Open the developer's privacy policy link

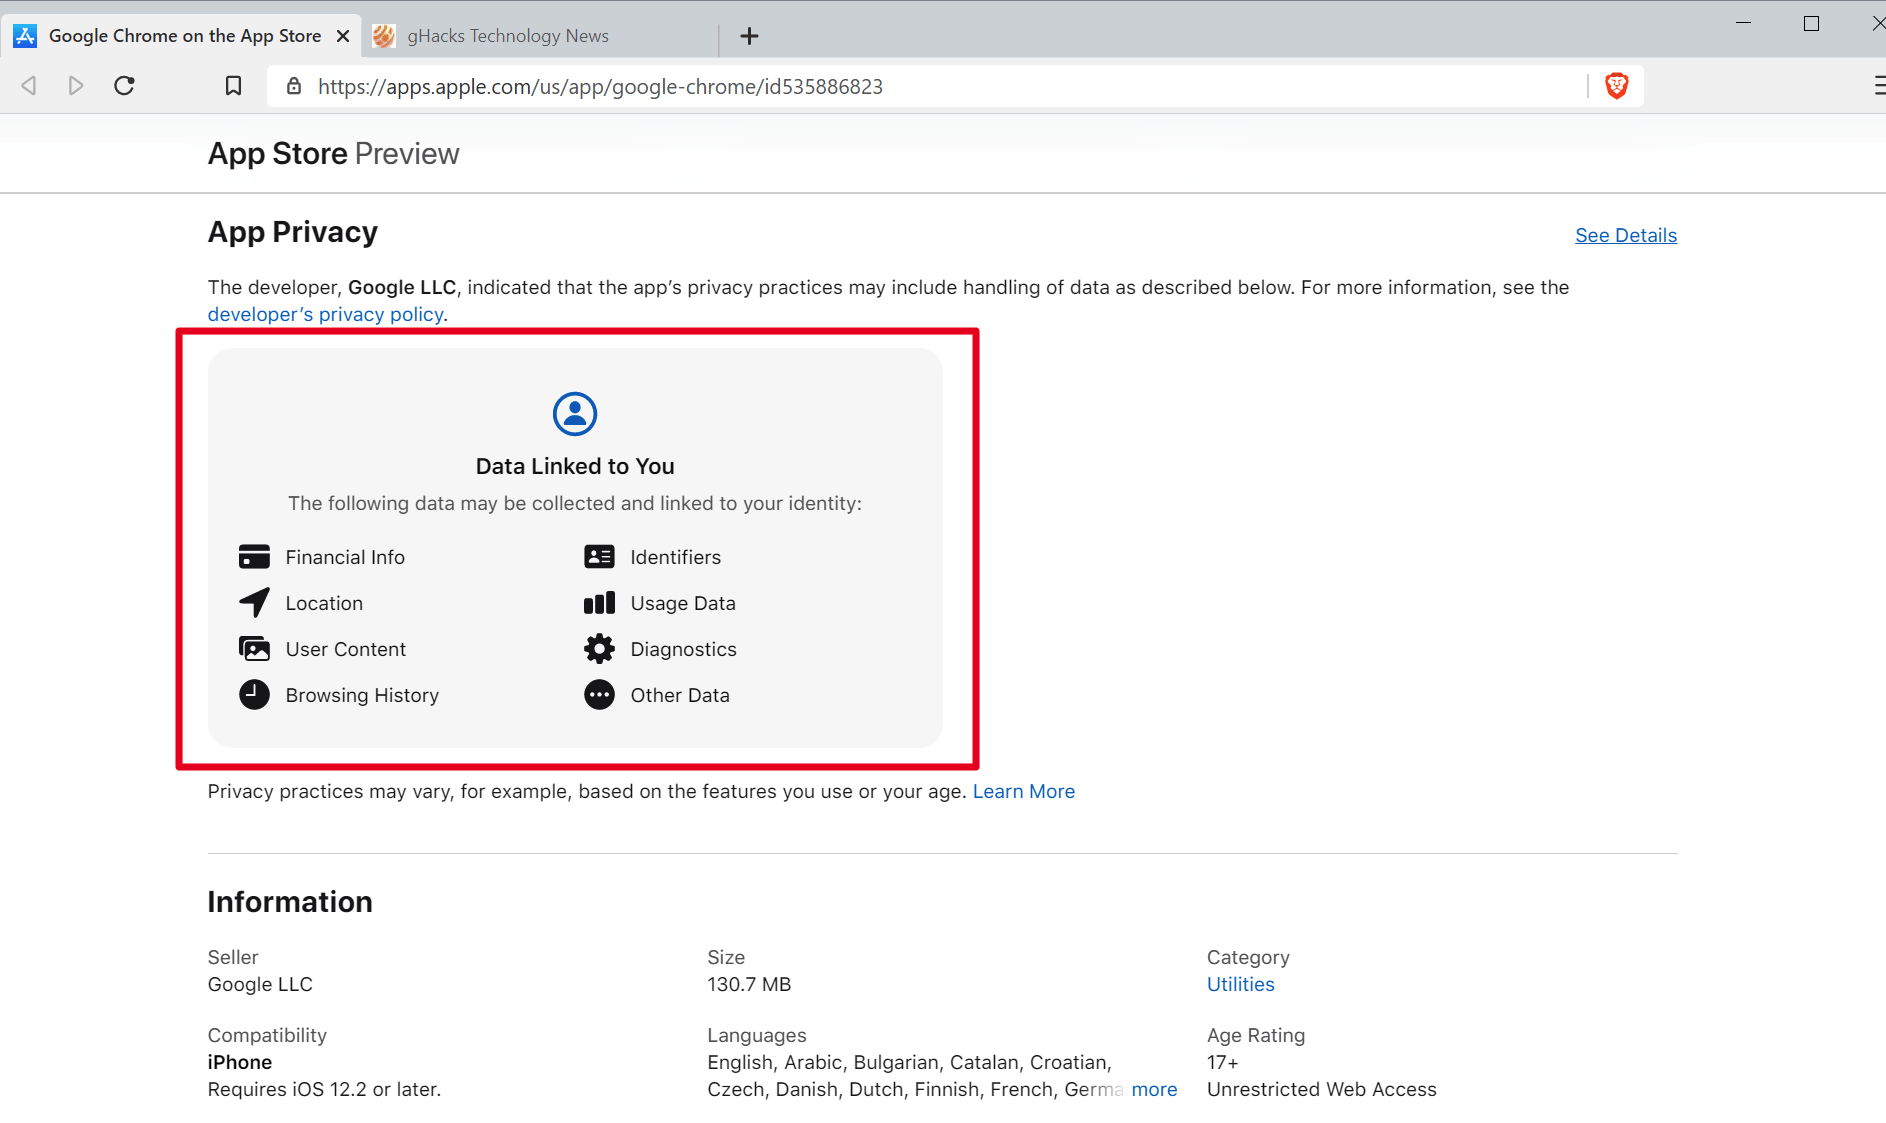[325, 314]
